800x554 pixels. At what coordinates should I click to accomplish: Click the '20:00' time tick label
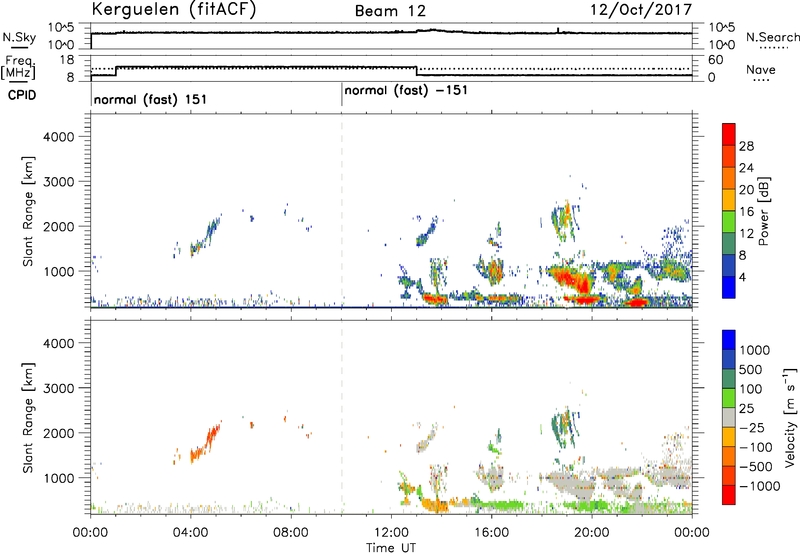(592, 533)
